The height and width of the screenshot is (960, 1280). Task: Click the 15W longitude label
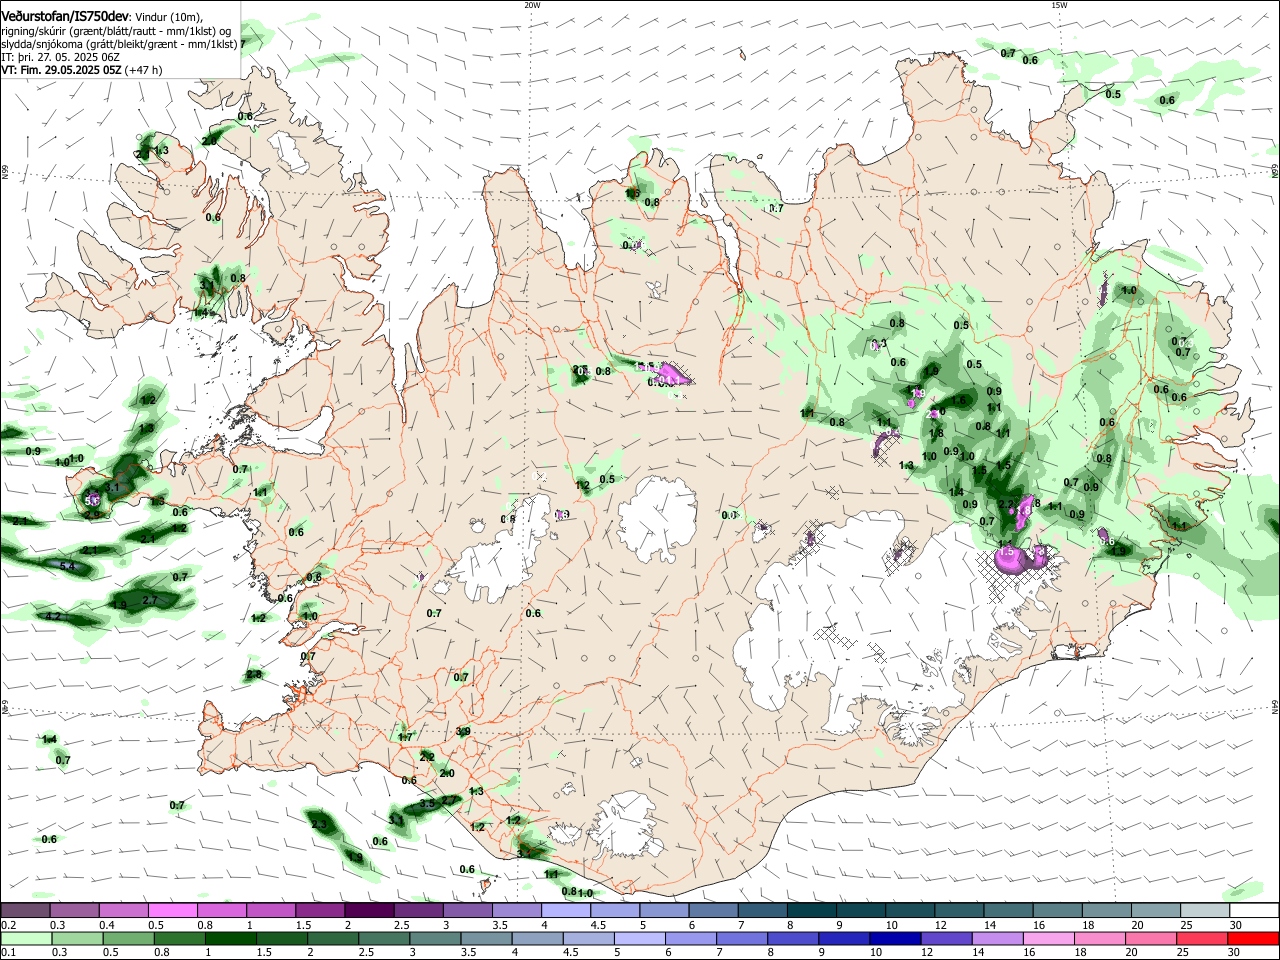[1059, 5]
